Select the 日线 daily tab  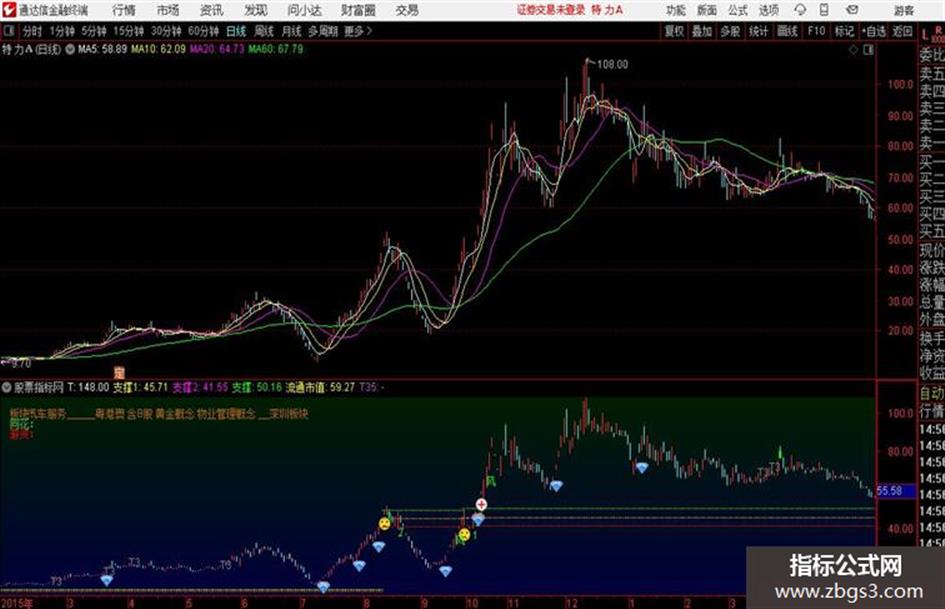[x=236, y=31]
